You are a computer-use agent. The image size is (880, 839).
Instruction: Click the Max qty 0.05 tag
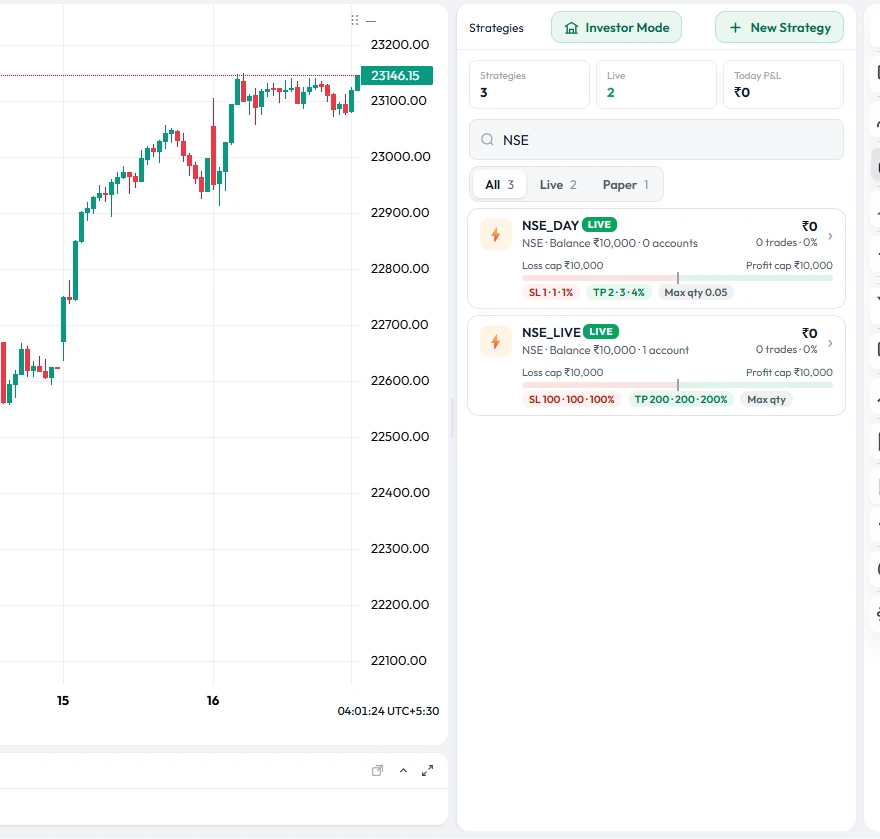click(695, 292)
